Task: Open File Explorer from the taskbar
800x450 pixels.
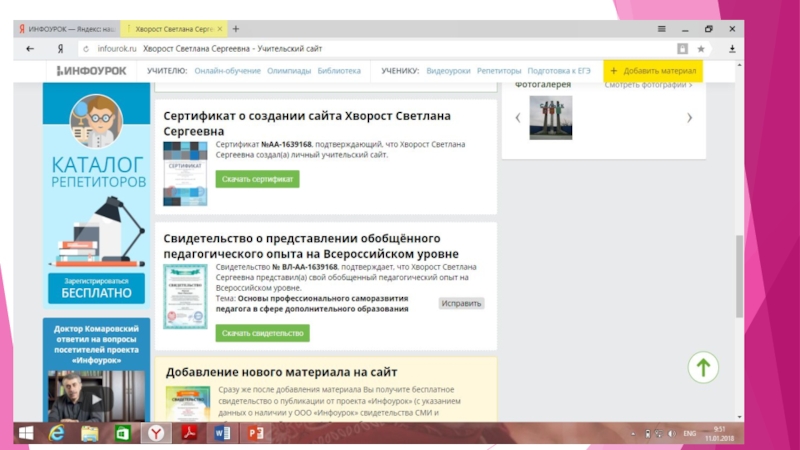Action: click(x=89, y=433)
